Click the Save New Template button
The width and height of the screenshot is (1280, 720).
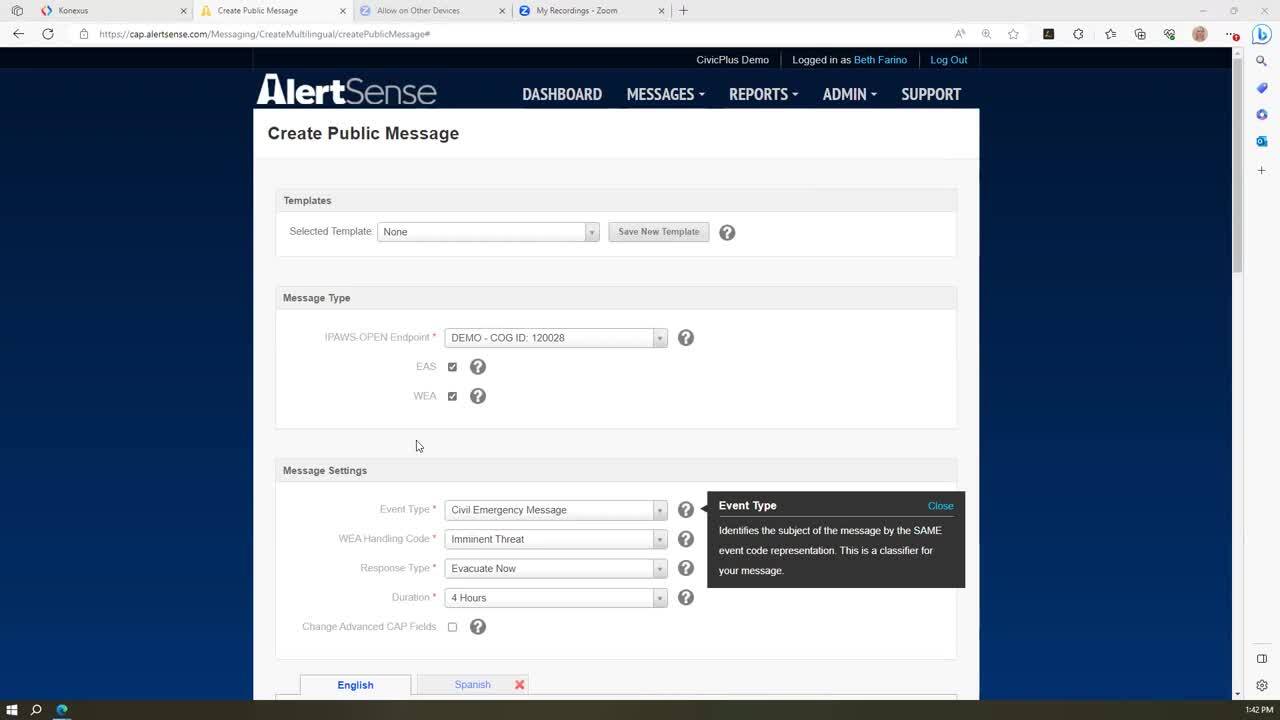(658, 232)
